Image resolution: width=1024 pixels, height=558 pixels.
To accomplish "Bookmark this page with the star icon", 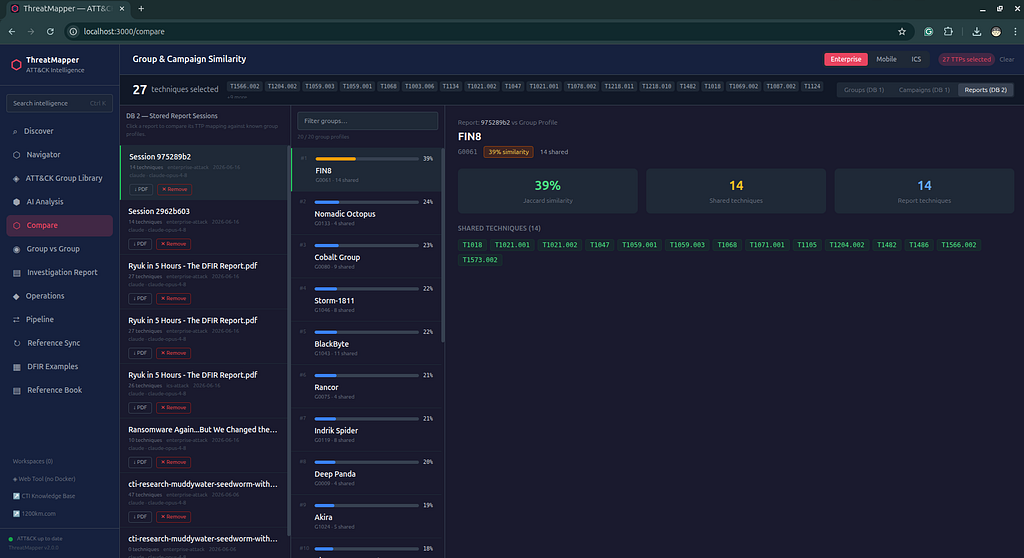I will click(x=902, y=31).
